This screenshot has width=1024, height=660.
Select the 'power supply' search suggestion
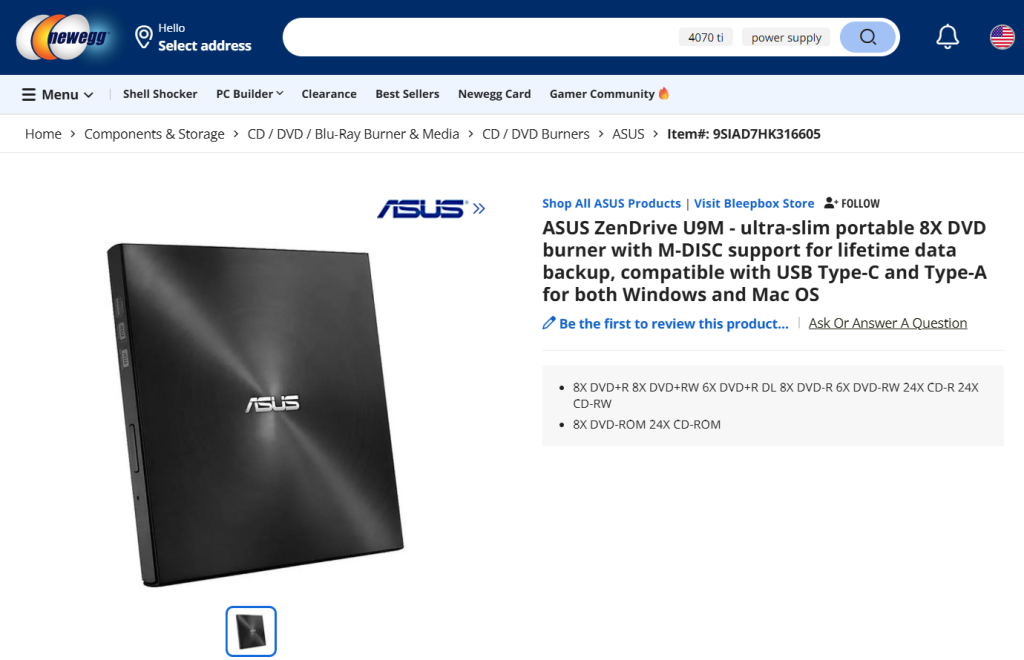(786, 37)
